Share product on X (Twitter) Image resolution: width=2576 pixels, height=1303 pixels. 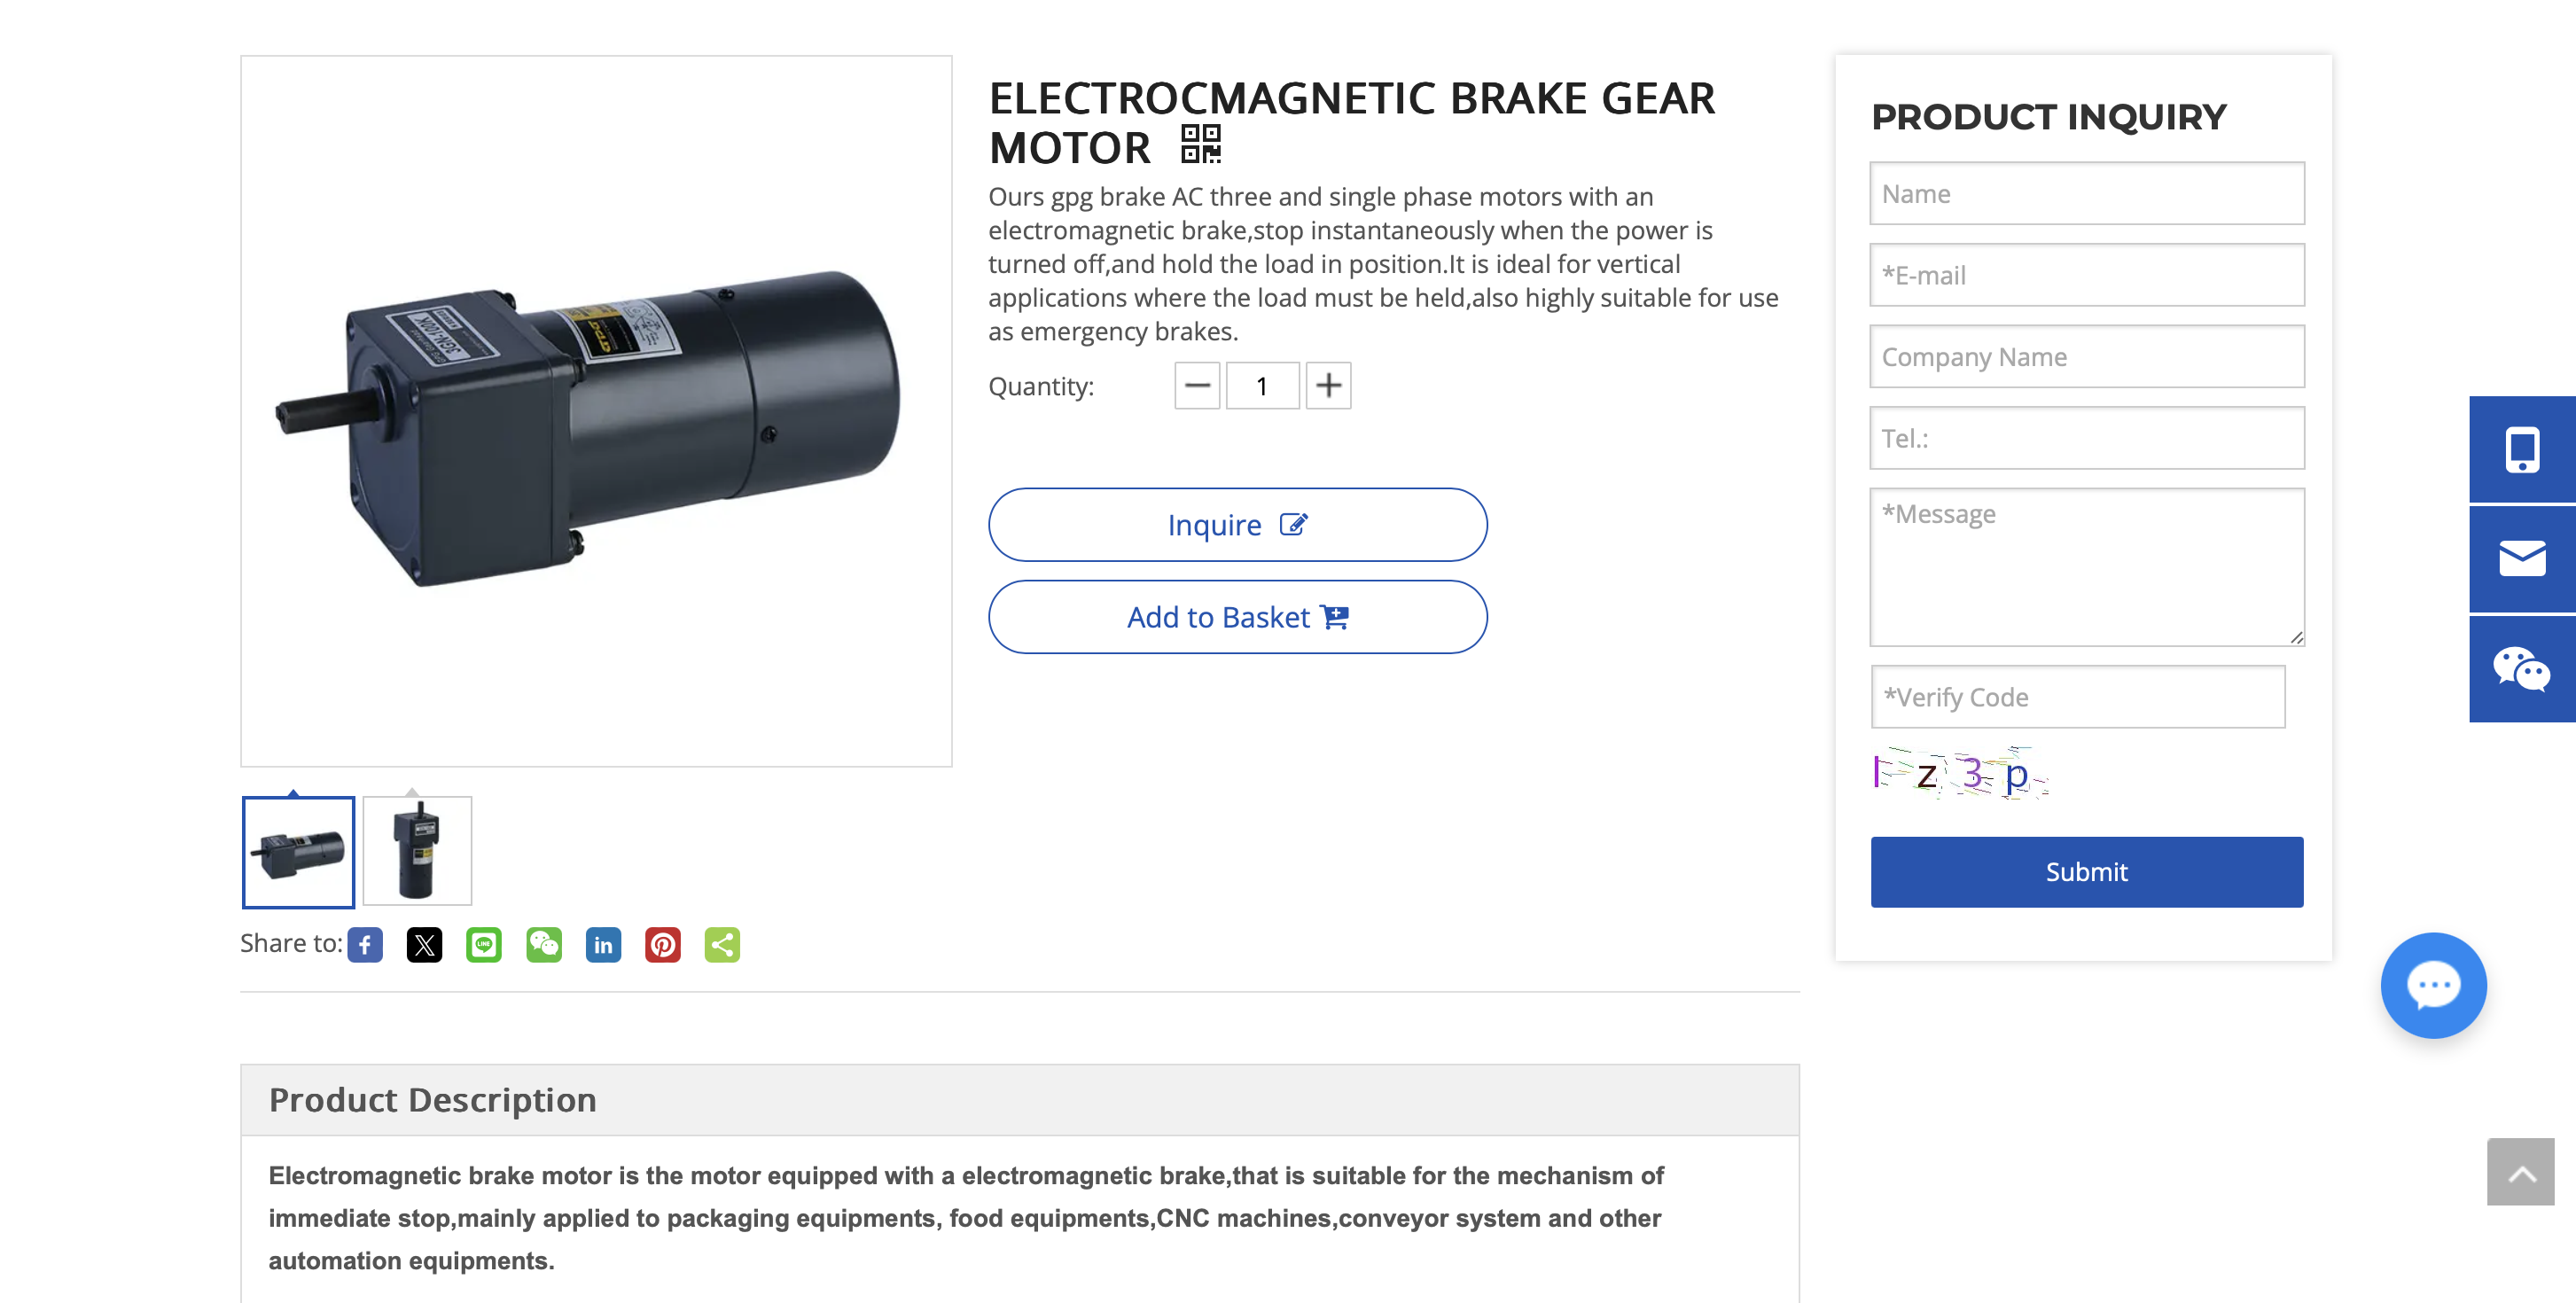[424, 945]
